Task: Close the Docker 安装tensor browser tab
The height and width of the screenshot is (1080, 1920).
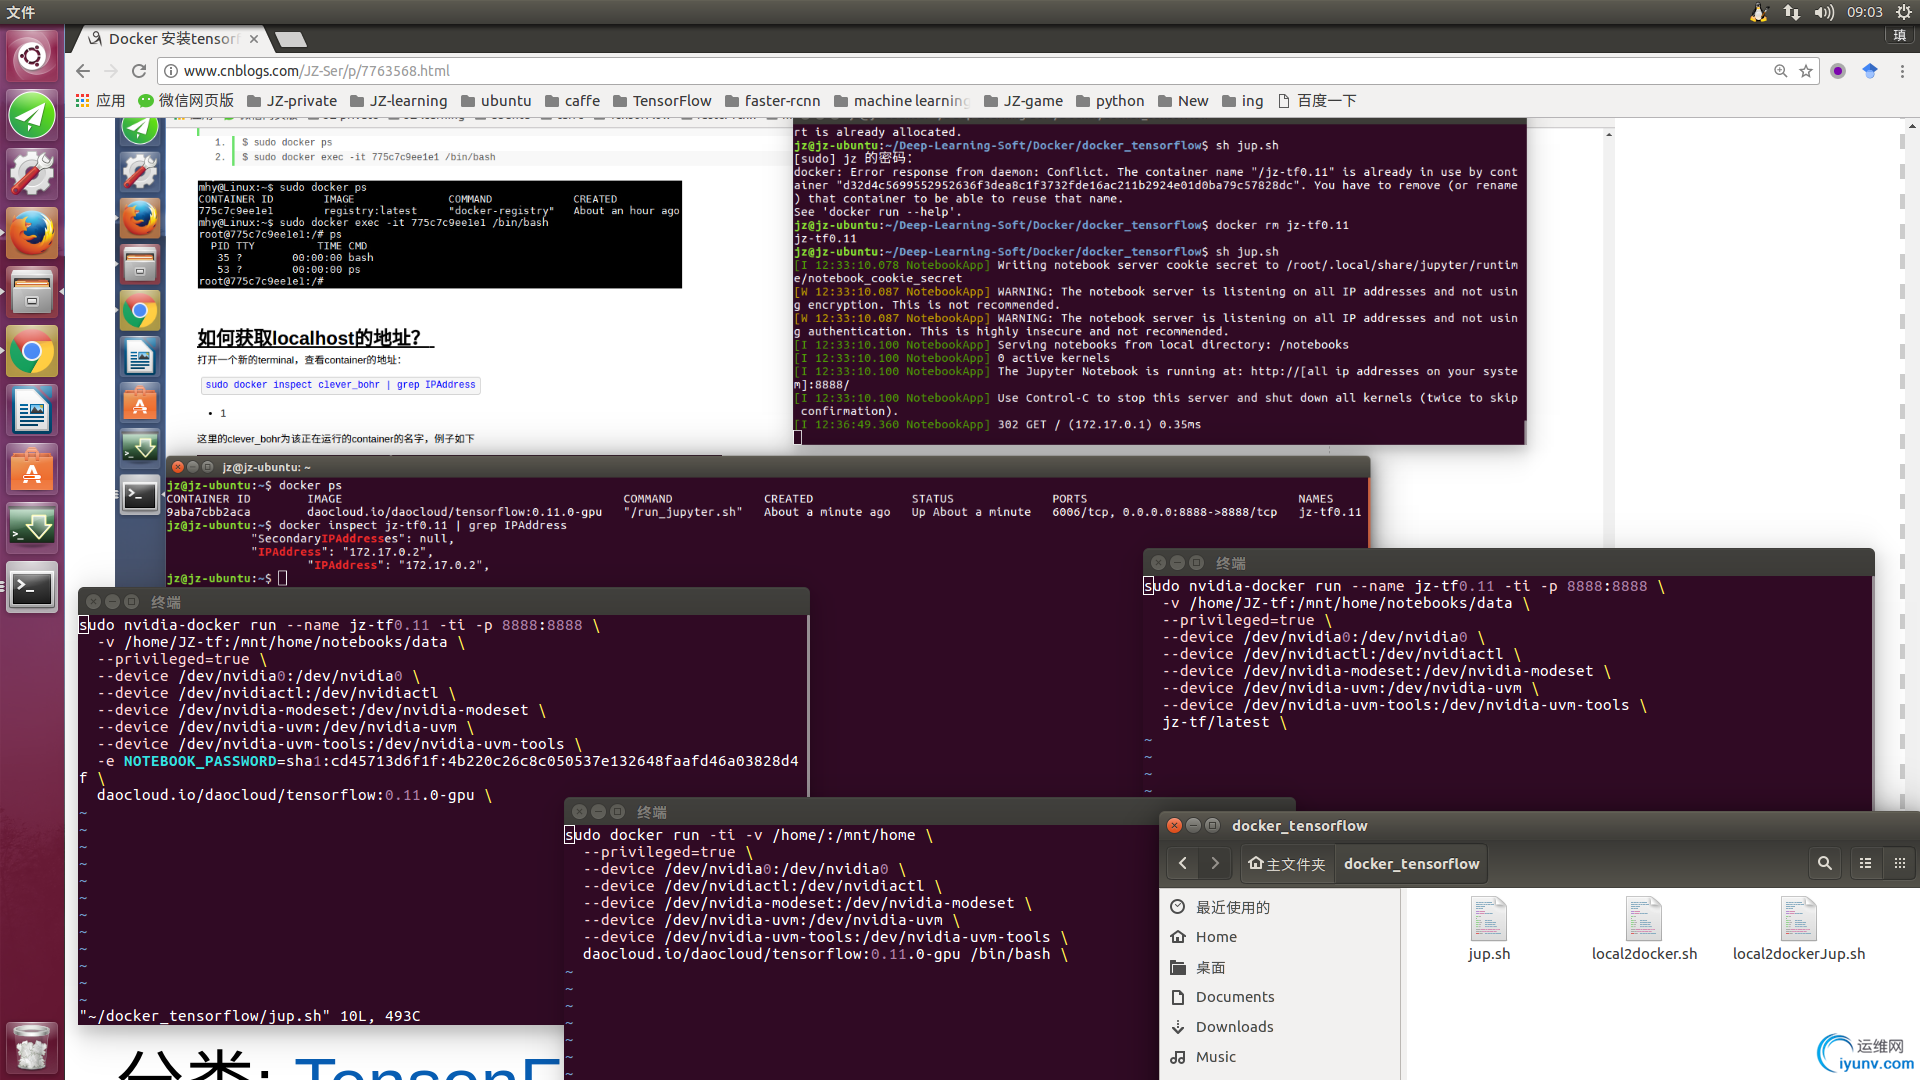Action: (x=254, y=39)
